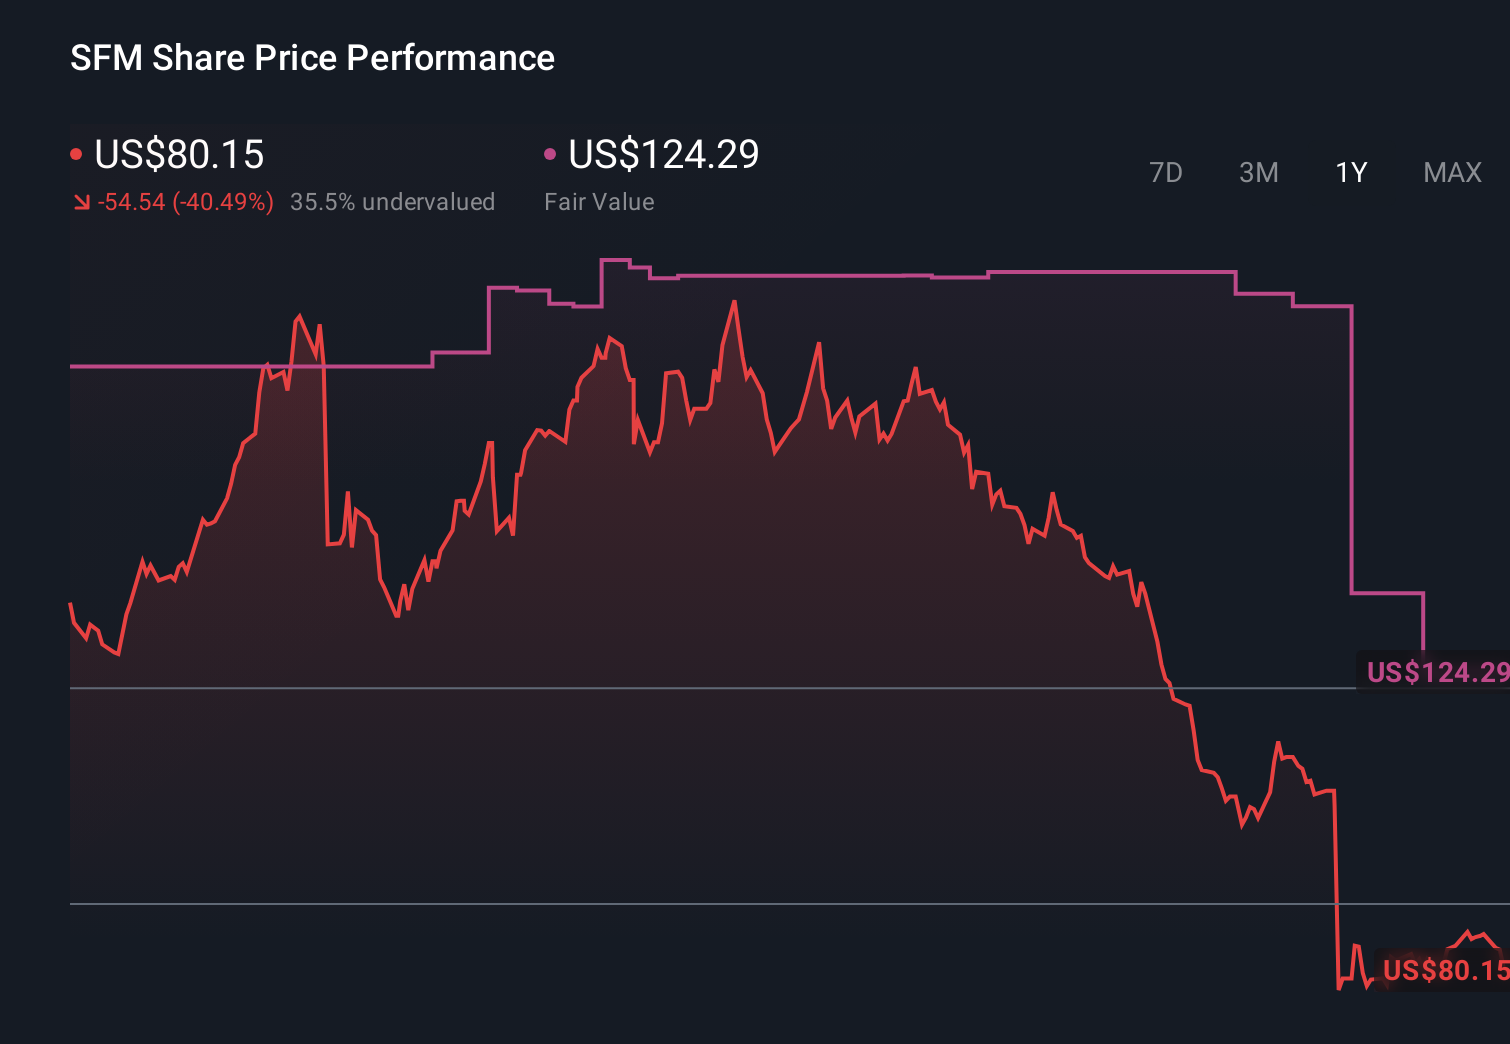Open the Fair Value label details
Viewport: 1510px width, 1044px height.
point(599,201)
